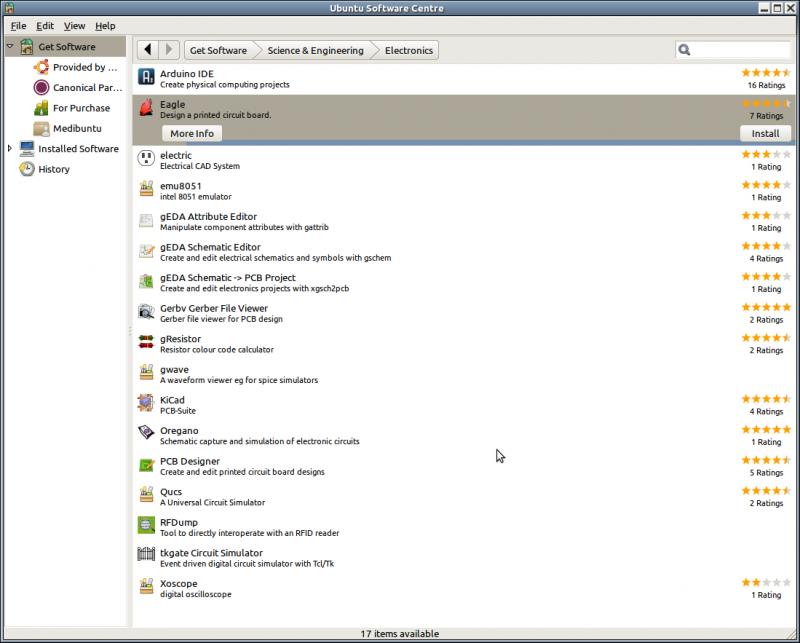Select the 'intel 8051 emulator' description
The height and width of the screenshot is (643, 800).
point(195,196)
